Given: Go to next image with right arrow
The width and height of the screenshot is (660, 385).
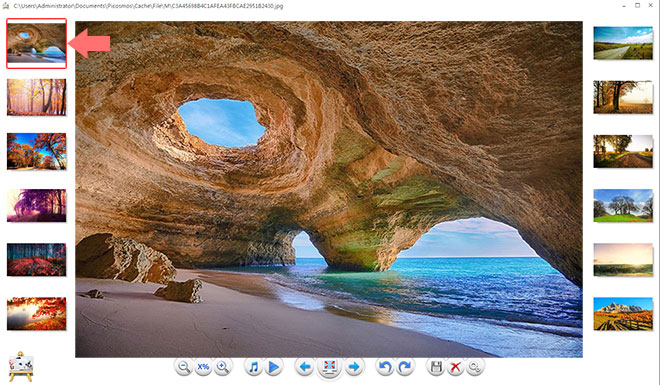Looking at the screenshot, I should tap(354, 367).
